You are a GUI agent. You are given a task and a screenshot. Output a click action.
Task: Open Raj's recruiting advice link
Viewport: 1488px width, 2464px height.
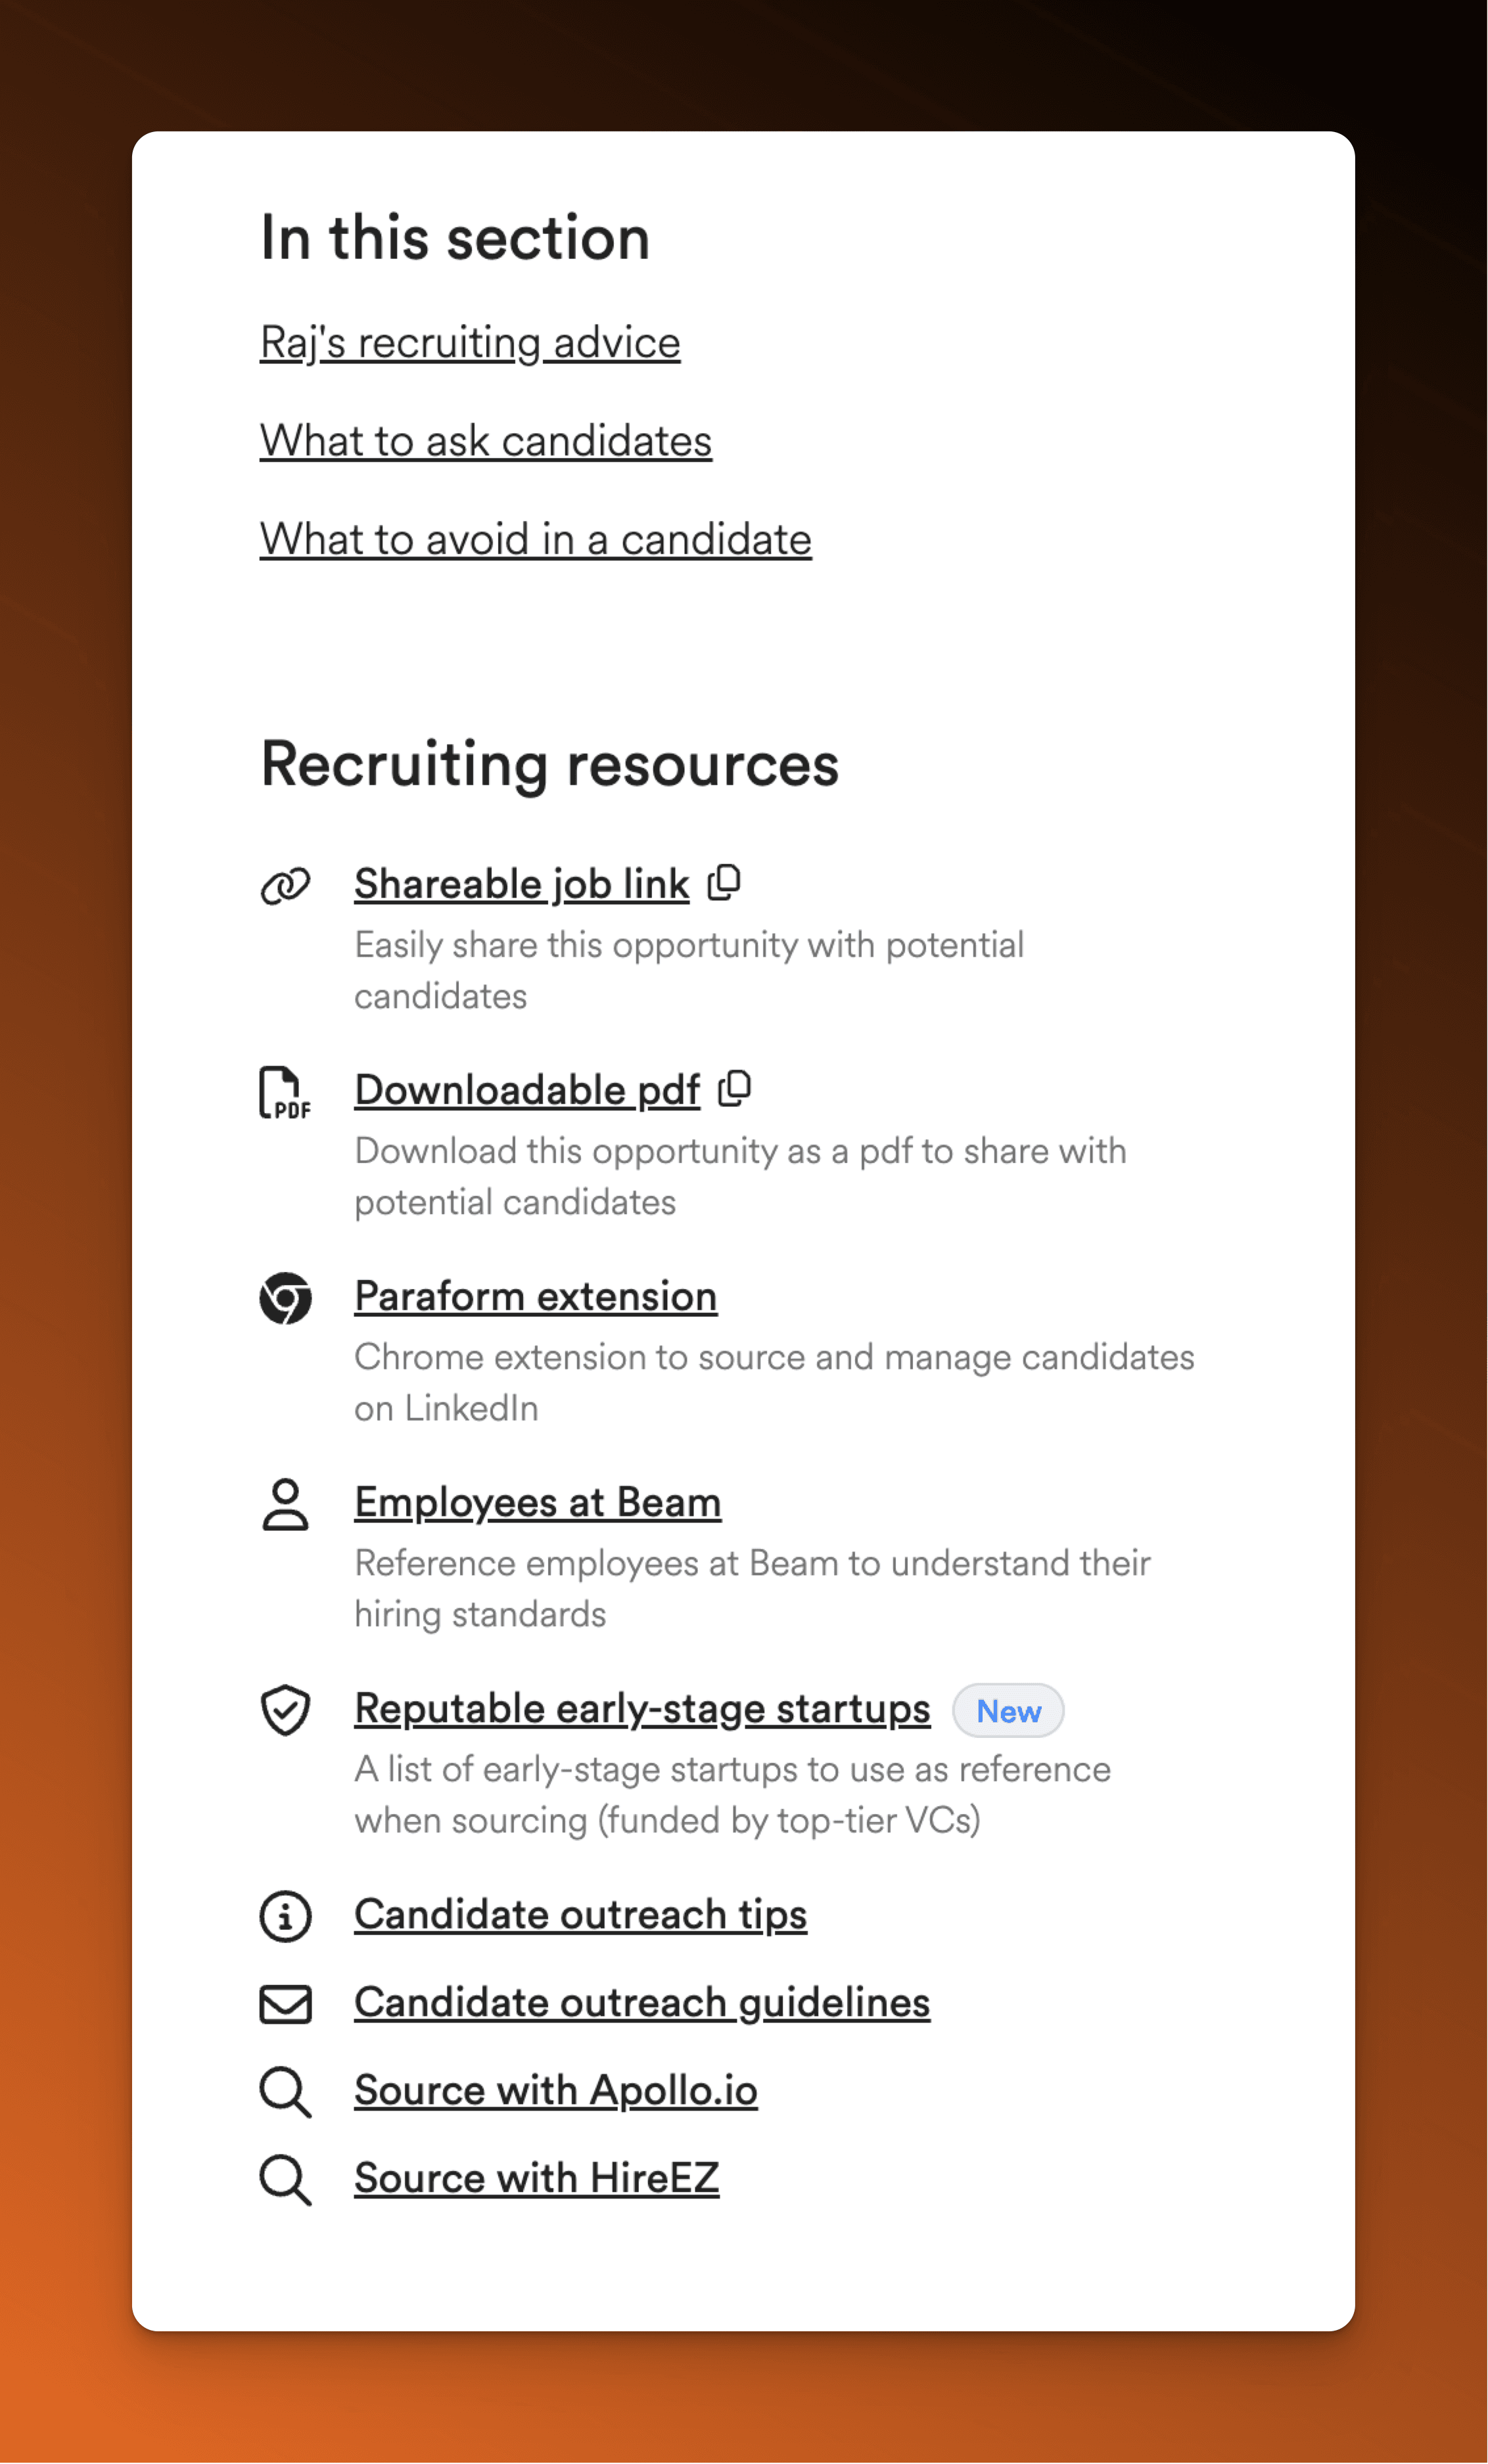point(467,342)
